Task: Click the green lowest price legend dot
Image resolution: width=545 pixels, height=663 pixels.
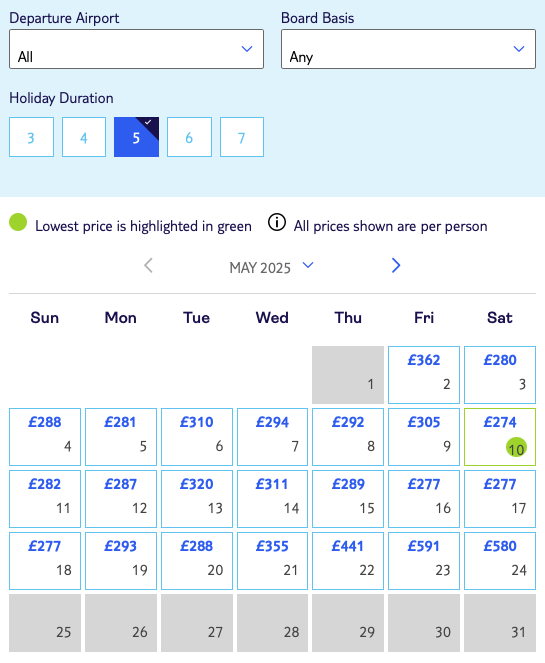Action: click(x=18, y=222)
